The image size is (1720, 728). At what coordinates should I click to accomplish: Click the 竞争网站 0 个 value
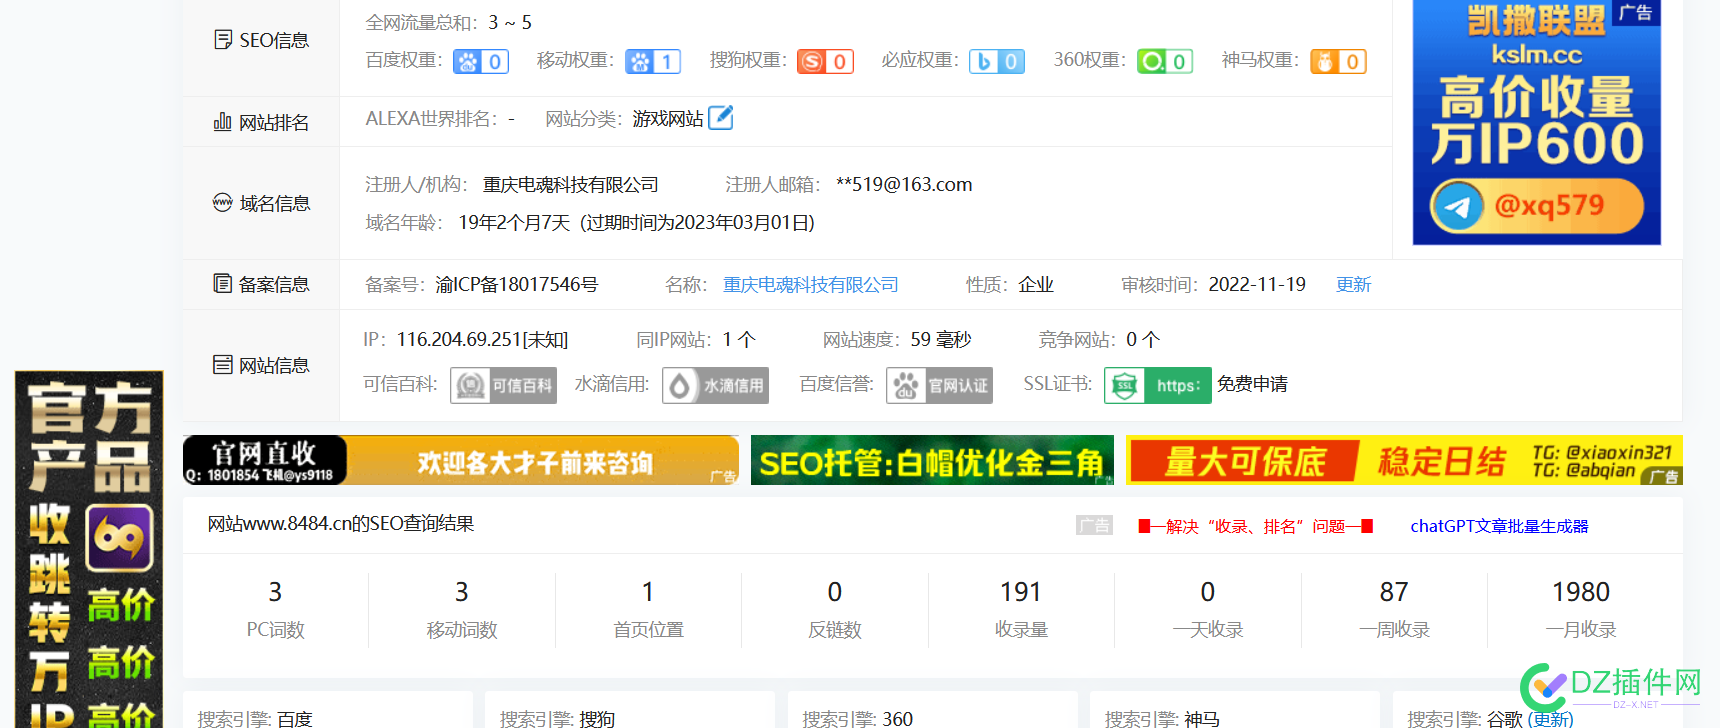click(1143, 340)
